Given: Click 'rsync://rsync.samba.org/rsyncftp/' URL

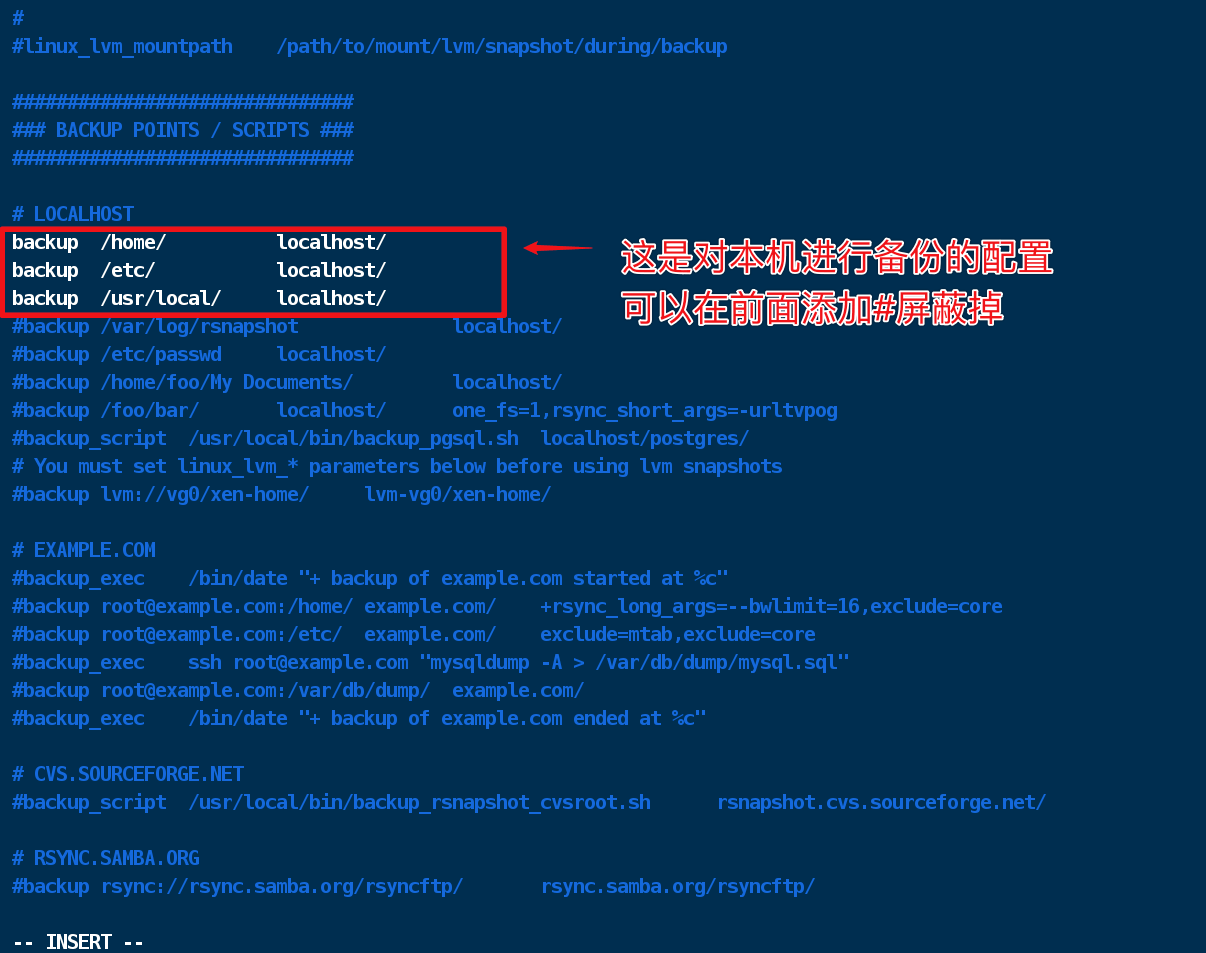Looking at the screenshot, I should coord(282,886).
